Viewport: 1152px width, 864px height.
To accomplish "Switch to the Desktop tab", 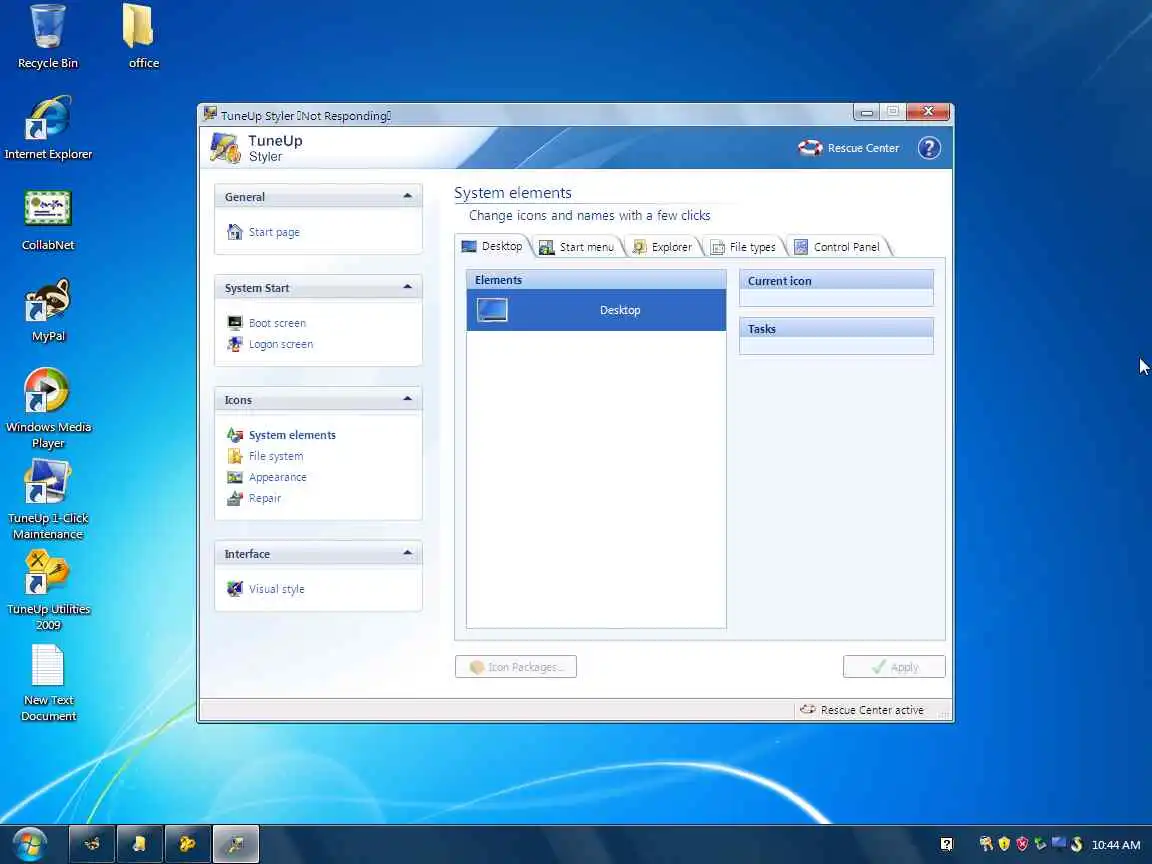I will click(x=492, y=246).
